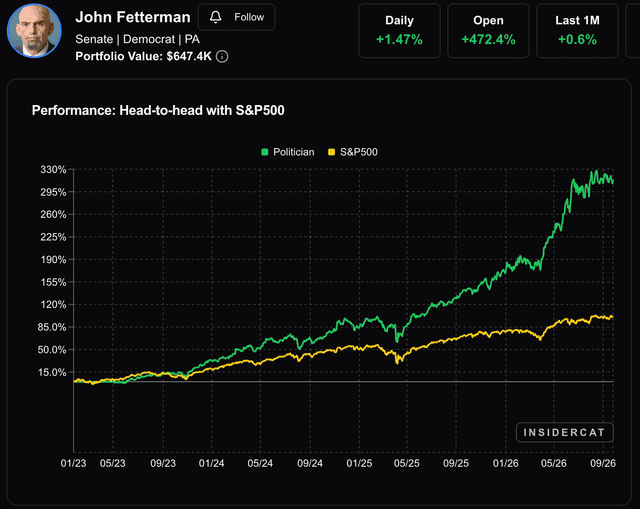The height and width of the screenshot is (509, 640).
Task: Click the 09/24 x-axis date label
Action: (310, 463)
